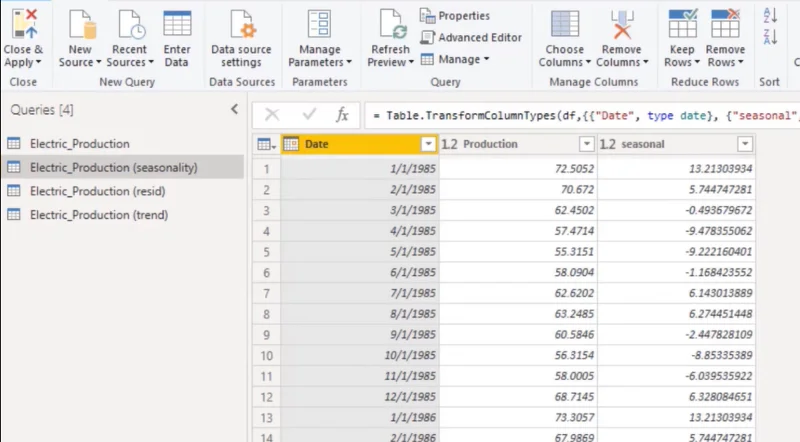Expand the Choose Columns dropdown arrow

tap(588, 63)
